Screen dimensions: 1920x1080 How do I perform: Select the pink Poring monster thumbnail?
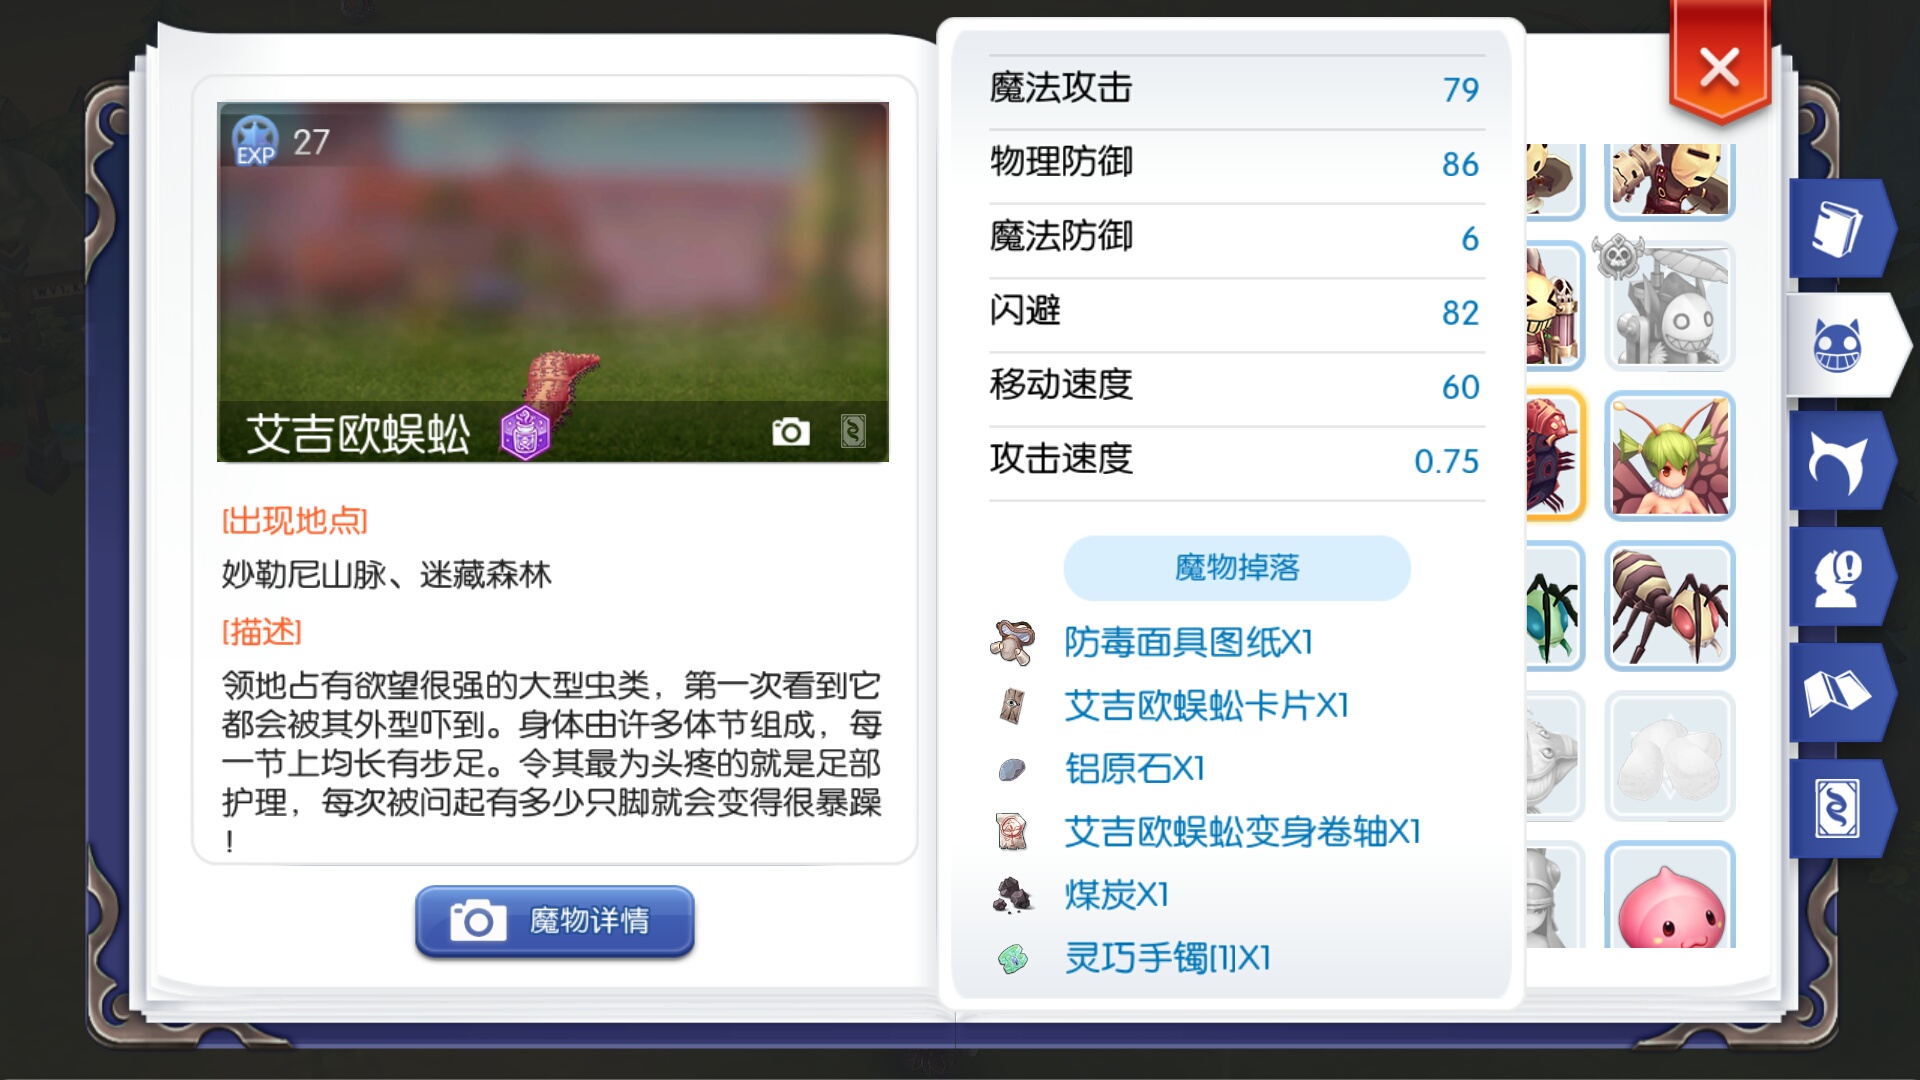(x=1670, y=895)
